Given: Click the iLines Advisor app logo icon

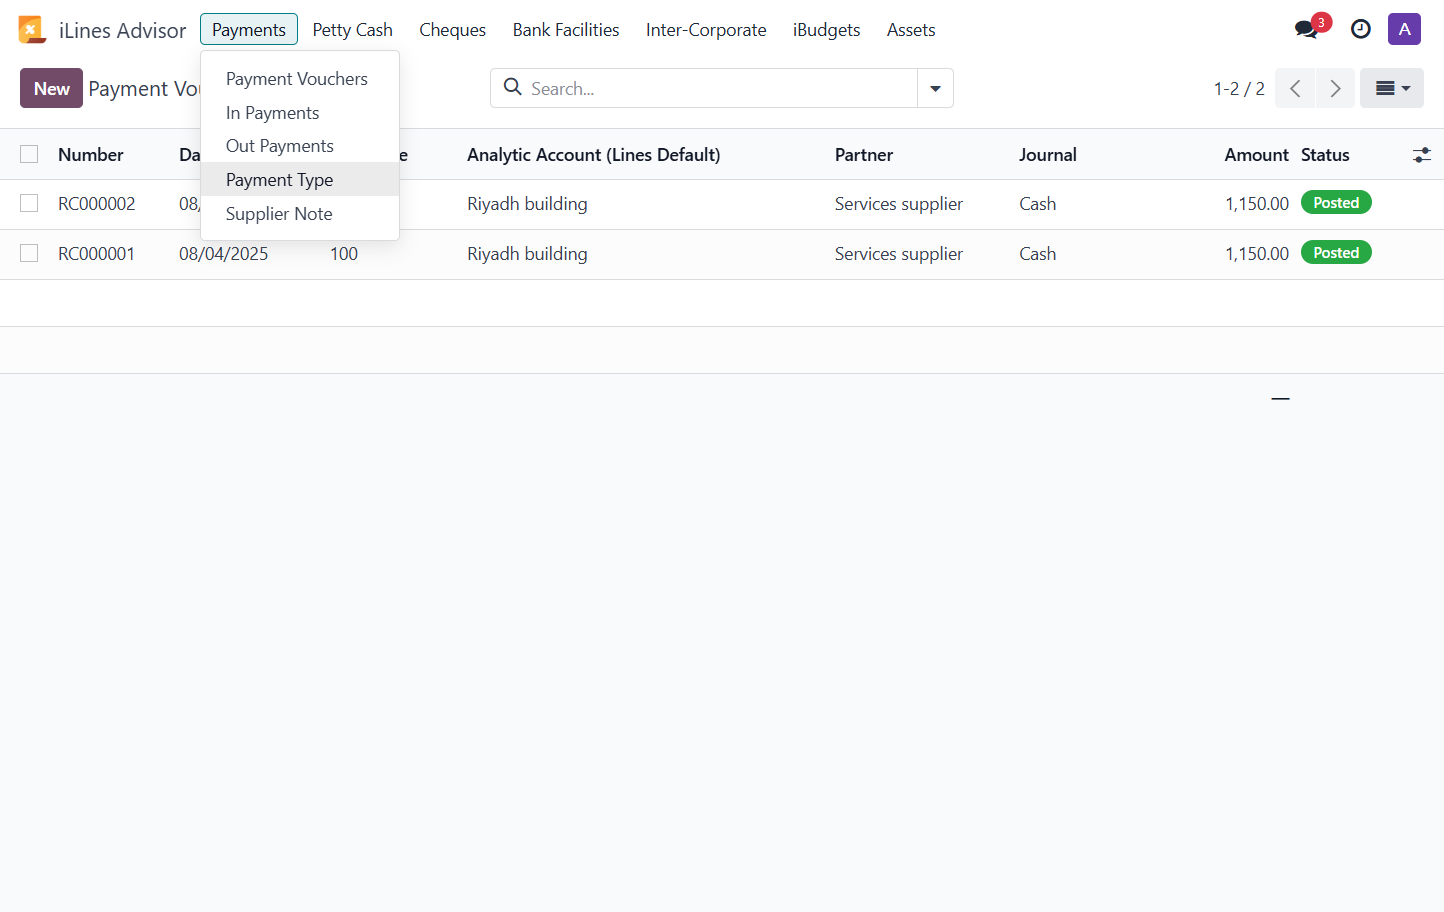Looking at the screenshot, I should tap(32, 30).
